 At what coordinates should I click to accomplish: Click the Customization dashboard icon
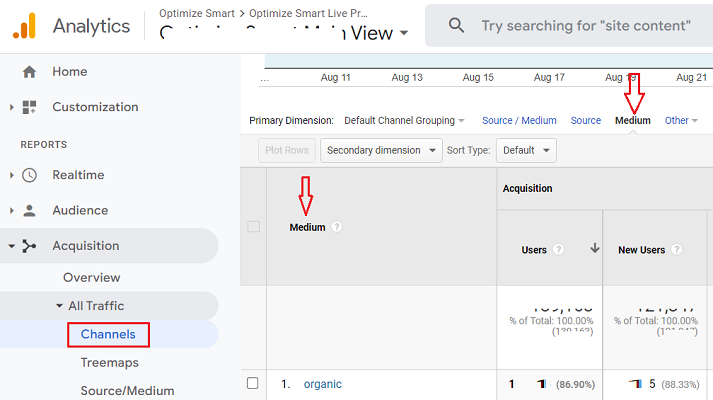(x=29, y=107)
